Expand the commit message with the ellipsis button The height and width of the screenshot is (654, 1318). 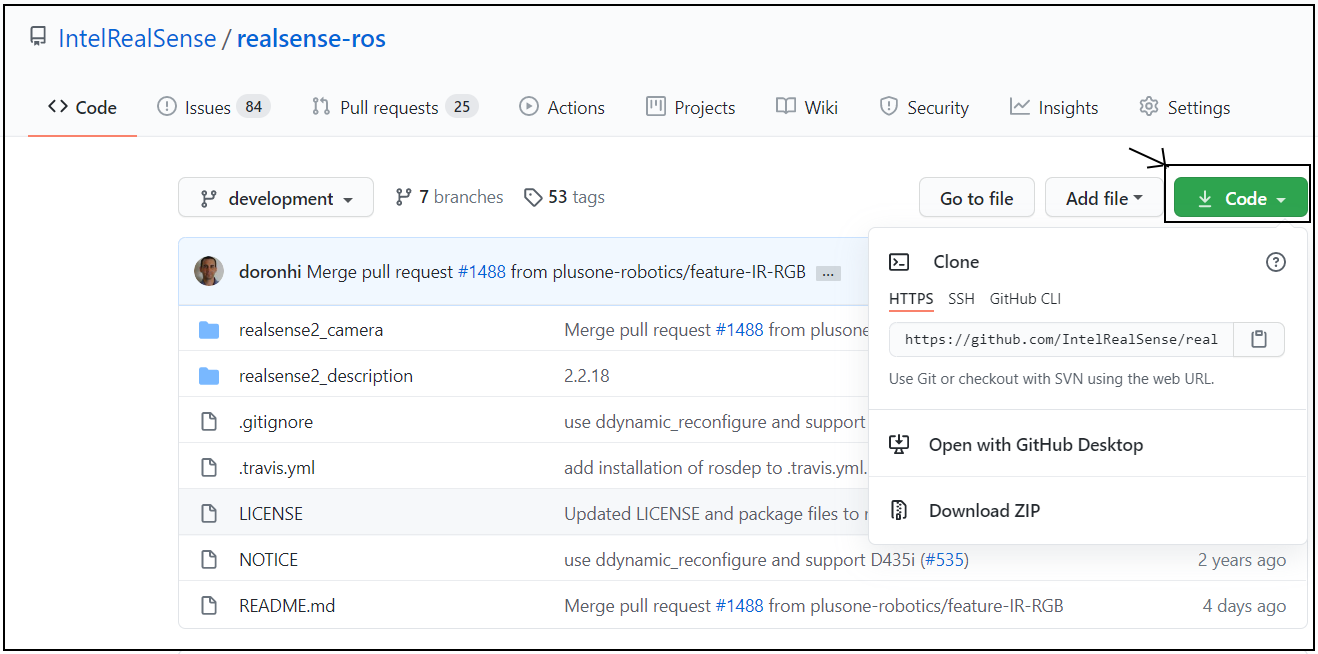coord(828,271)
